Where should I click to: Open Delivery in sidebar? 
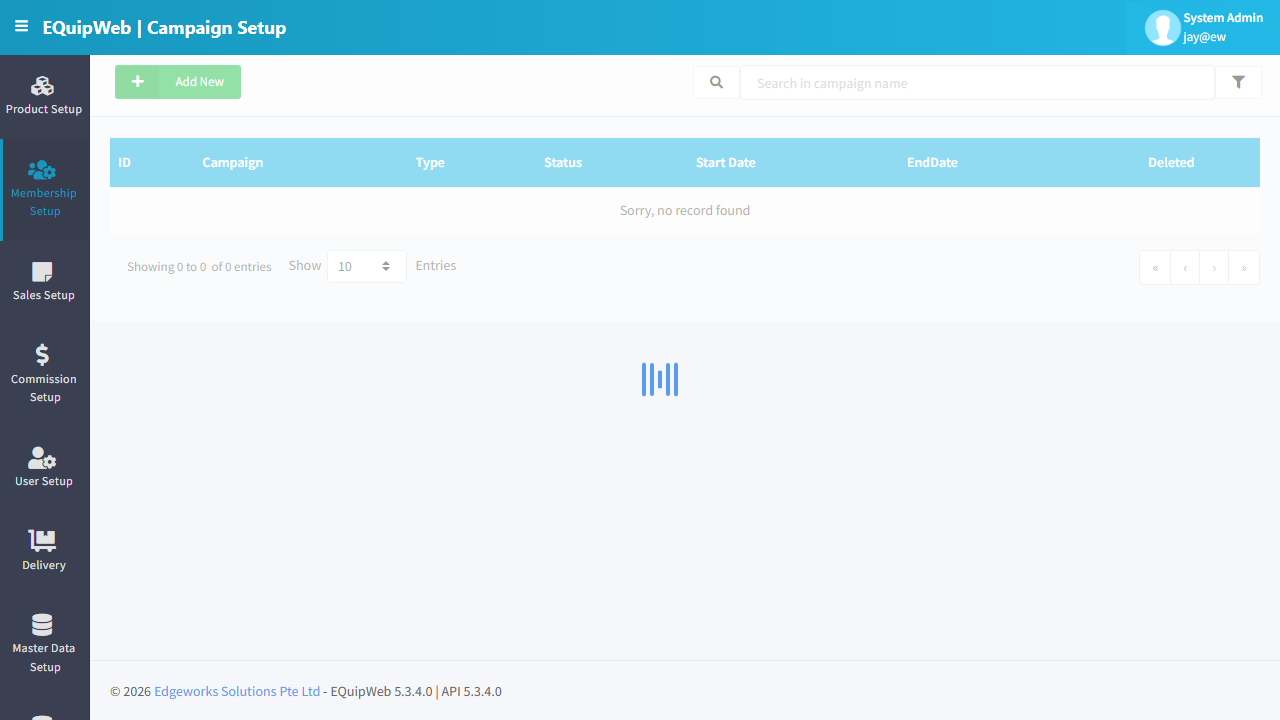[x=44, y=552]
